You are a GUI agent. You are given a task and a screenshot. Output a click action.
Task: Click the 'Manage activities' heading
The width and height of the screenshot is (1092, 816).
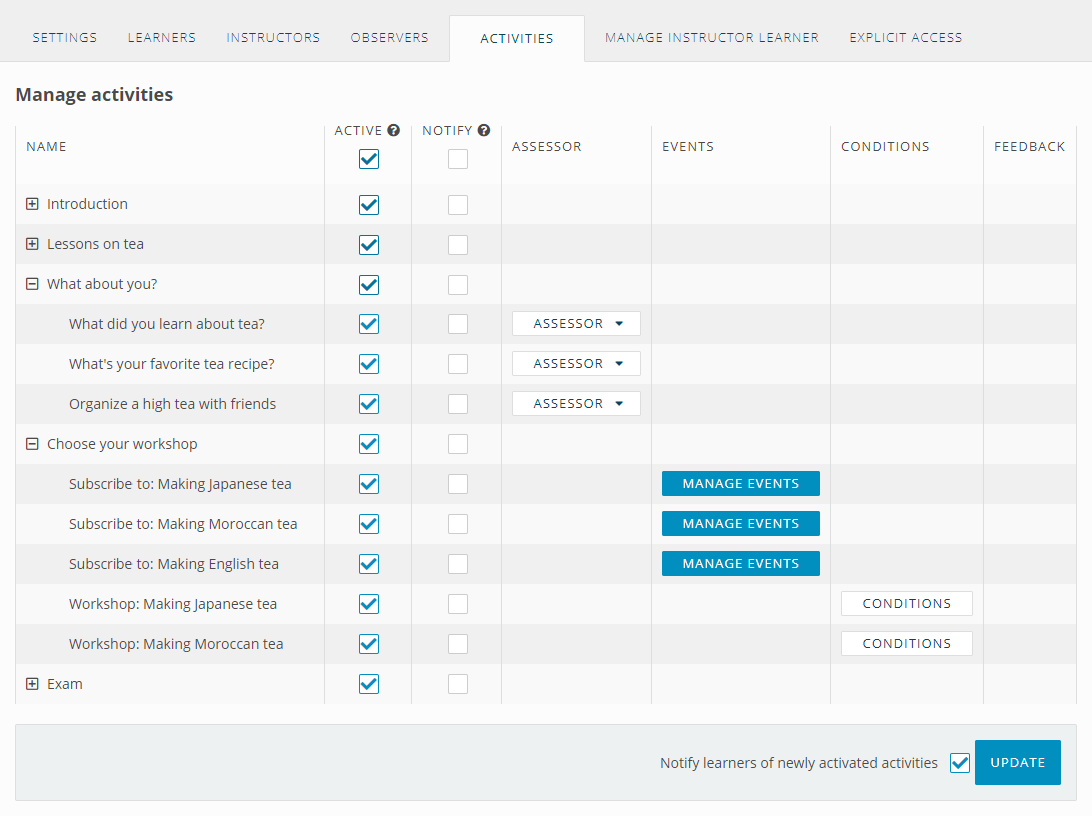94,95
